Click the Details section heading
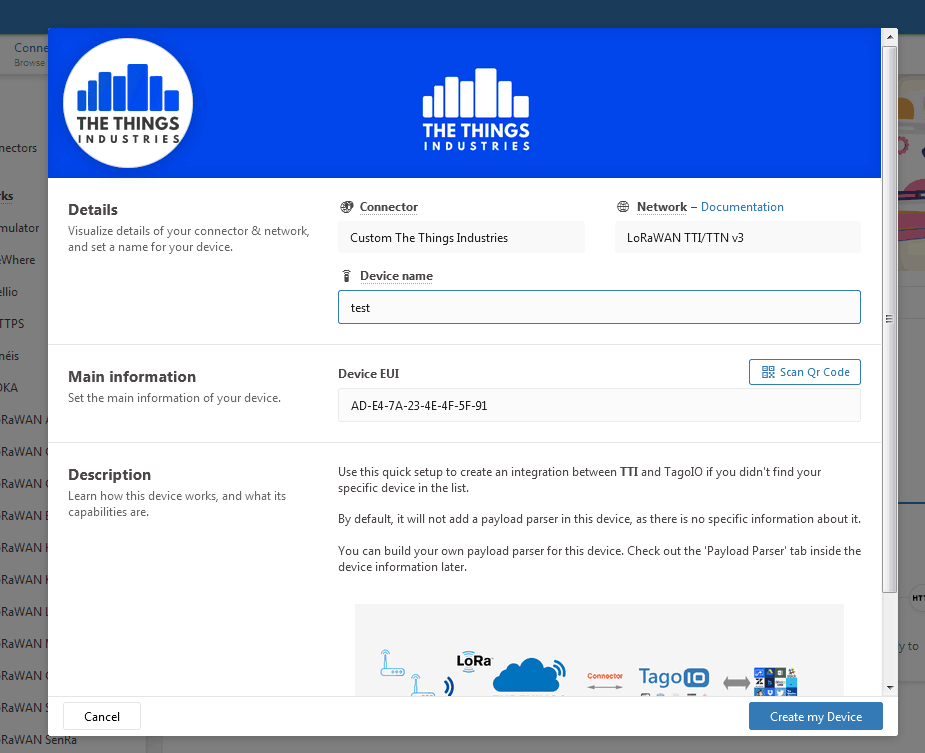The image size is (925, 753). point(93,209)
